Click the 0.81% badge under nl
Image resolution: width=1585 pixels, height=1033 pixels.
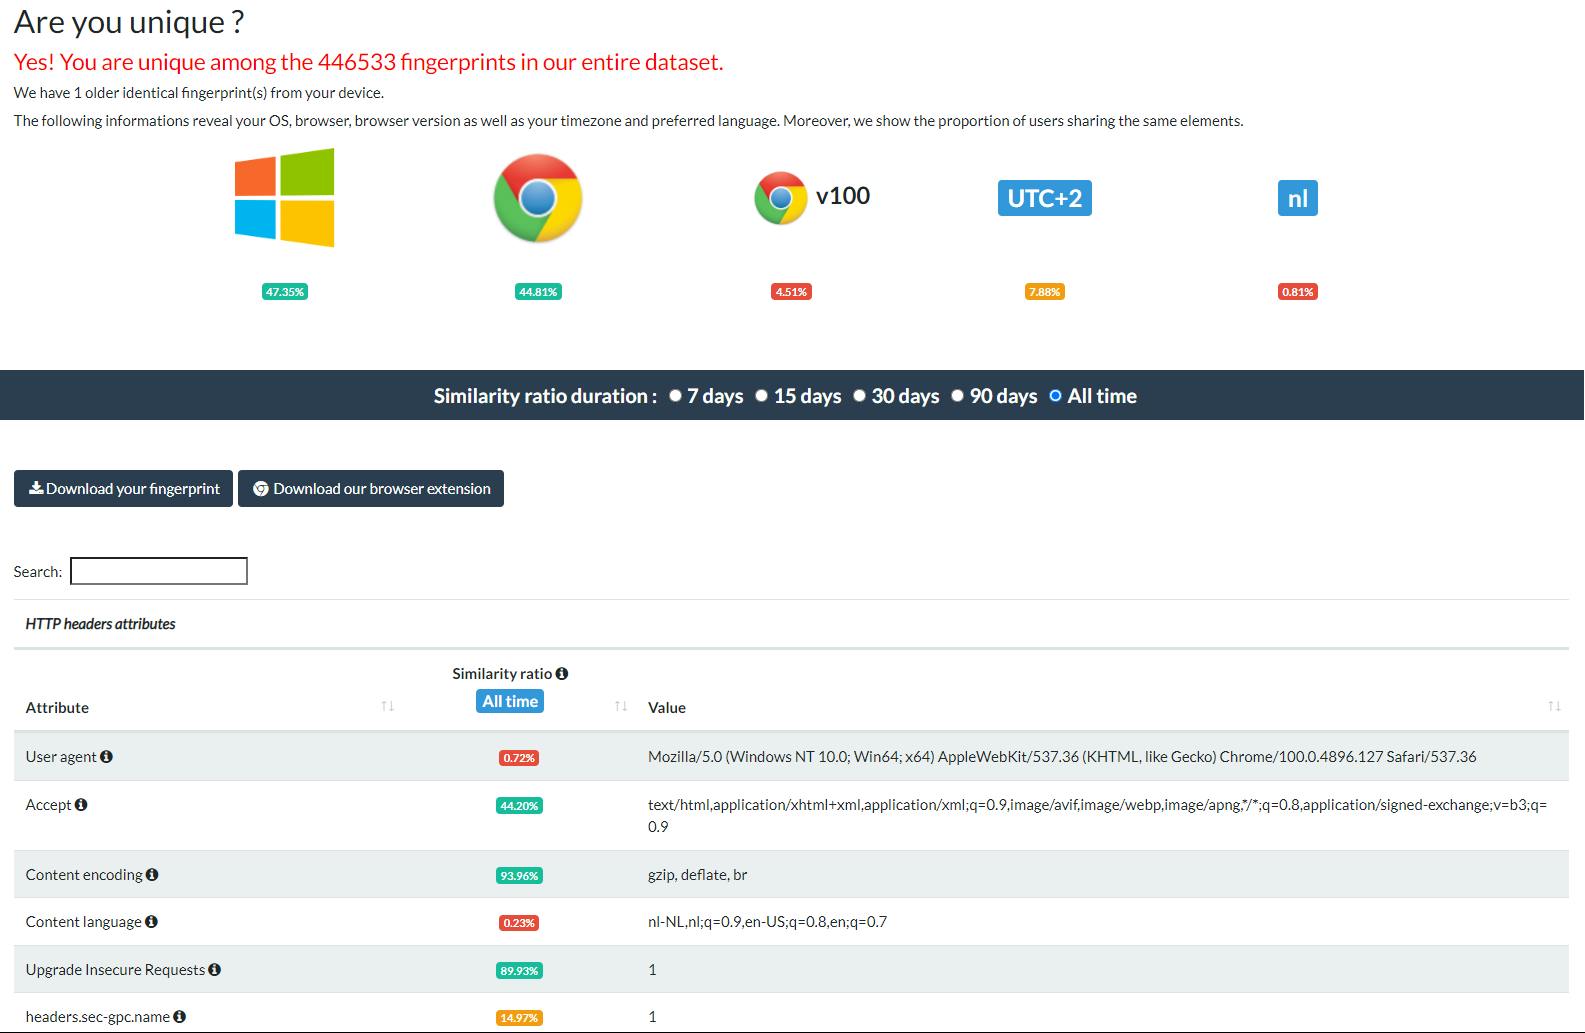click(x=1297, y=292)
